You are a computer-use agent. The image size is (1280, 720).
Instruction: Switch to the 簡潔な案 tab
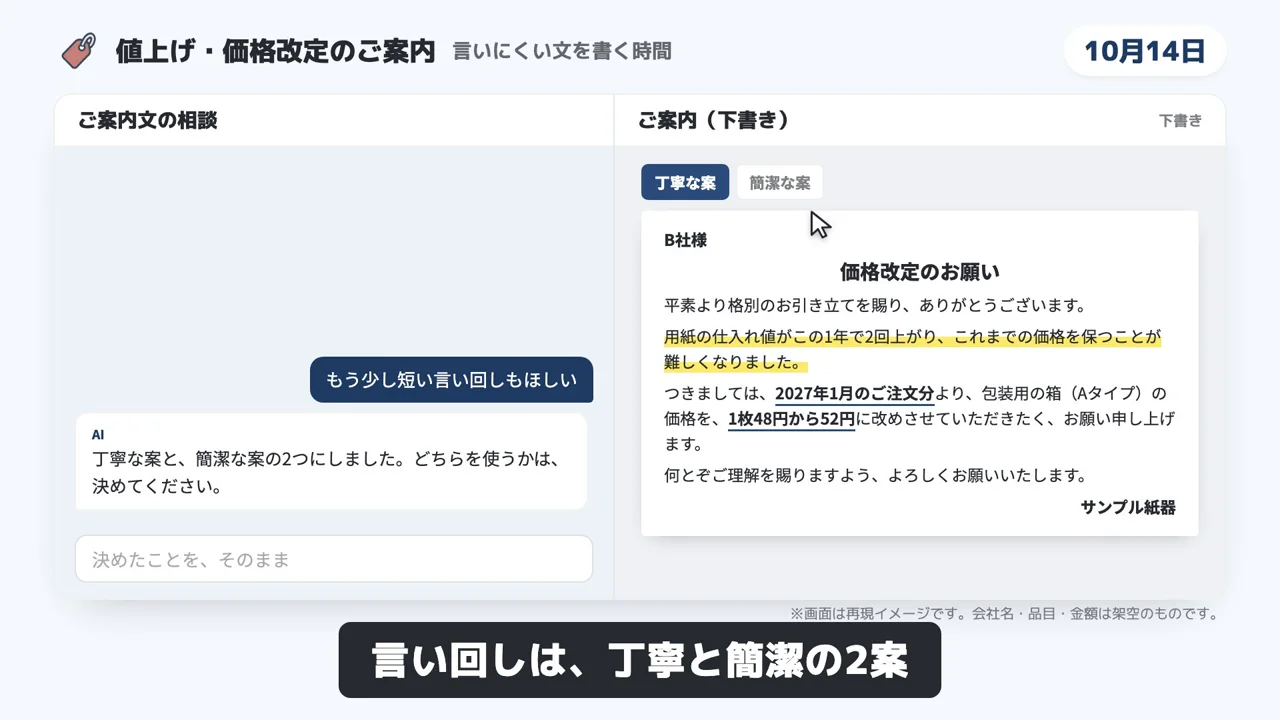click(x=780, y=183)
